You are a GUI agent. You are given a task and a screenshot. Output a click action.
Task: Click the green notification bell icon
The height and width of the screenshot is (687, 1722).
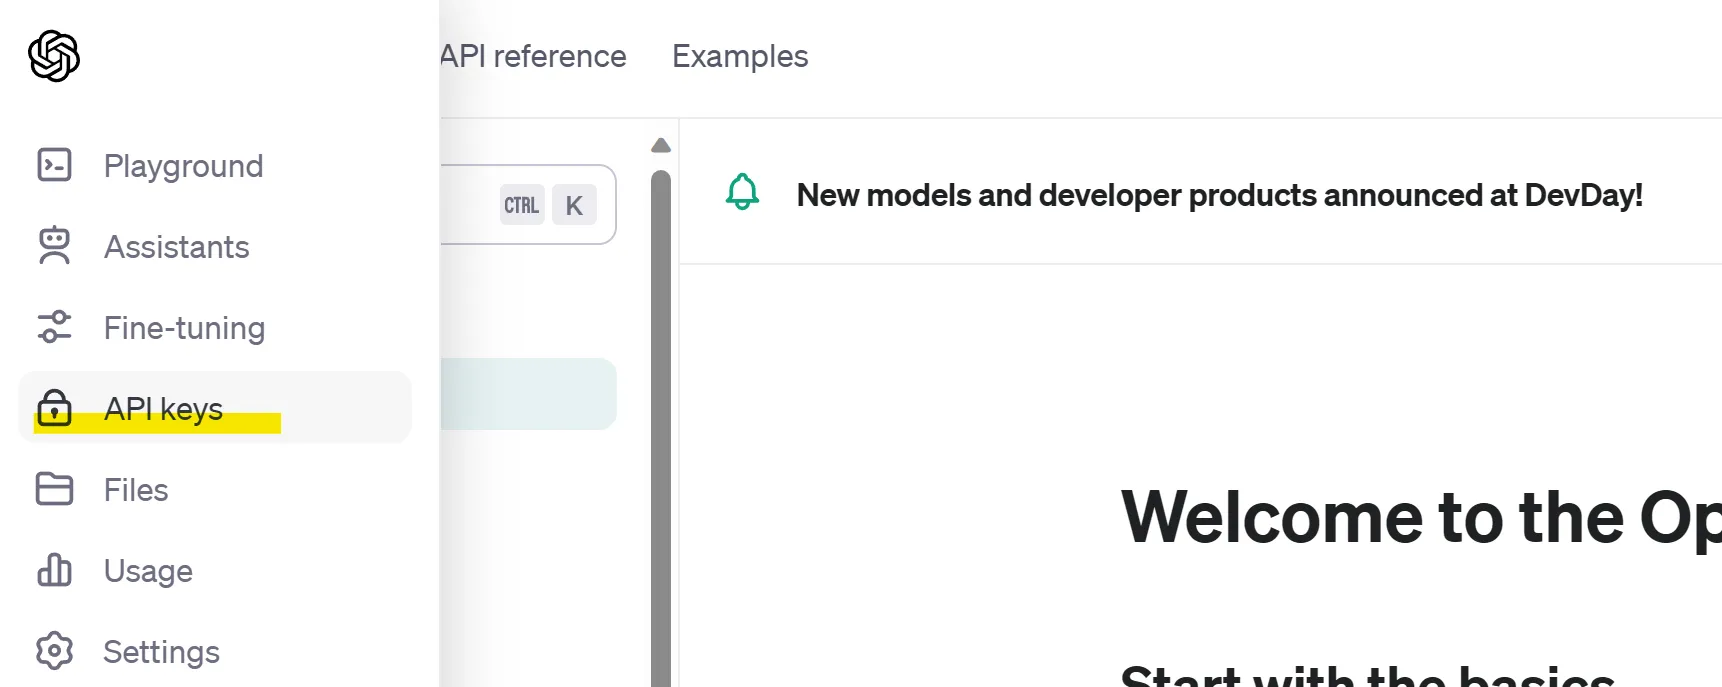point(742,192)
